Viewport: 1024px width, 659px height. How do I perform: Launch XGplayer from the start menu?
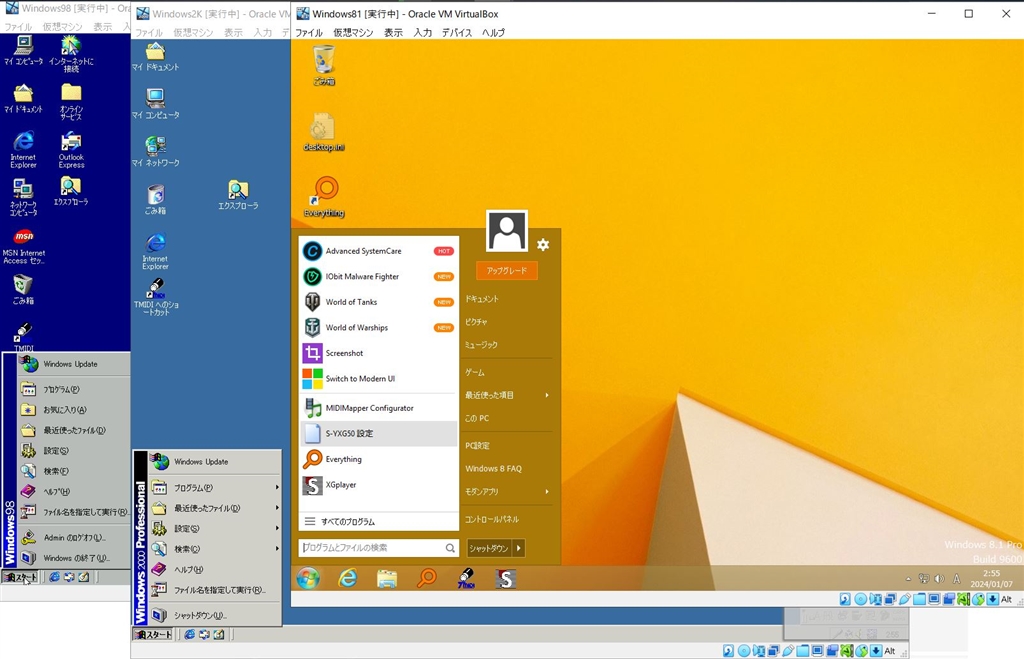coord(379,485)
